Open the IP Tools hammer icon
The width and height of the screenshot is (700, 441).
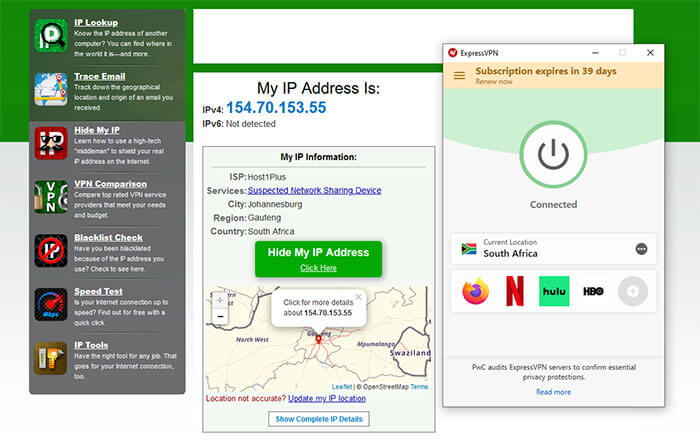tap(51, 358)
